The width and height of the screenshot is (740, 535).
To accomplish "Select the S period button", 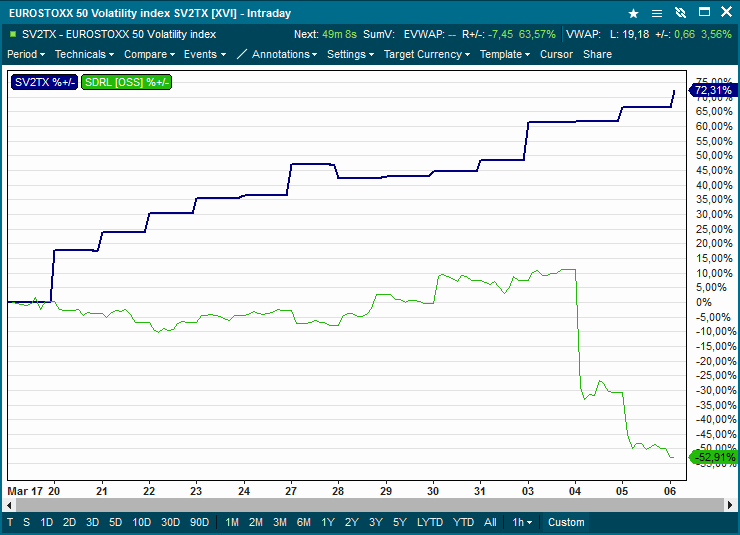I will coord(26,522).
